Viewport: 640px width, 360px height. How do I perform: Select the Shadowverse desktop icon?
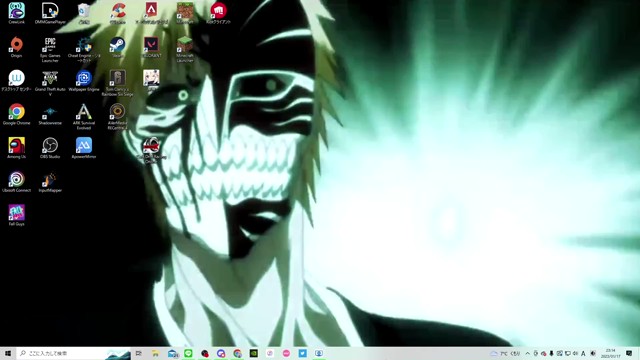tap(50, 114)
